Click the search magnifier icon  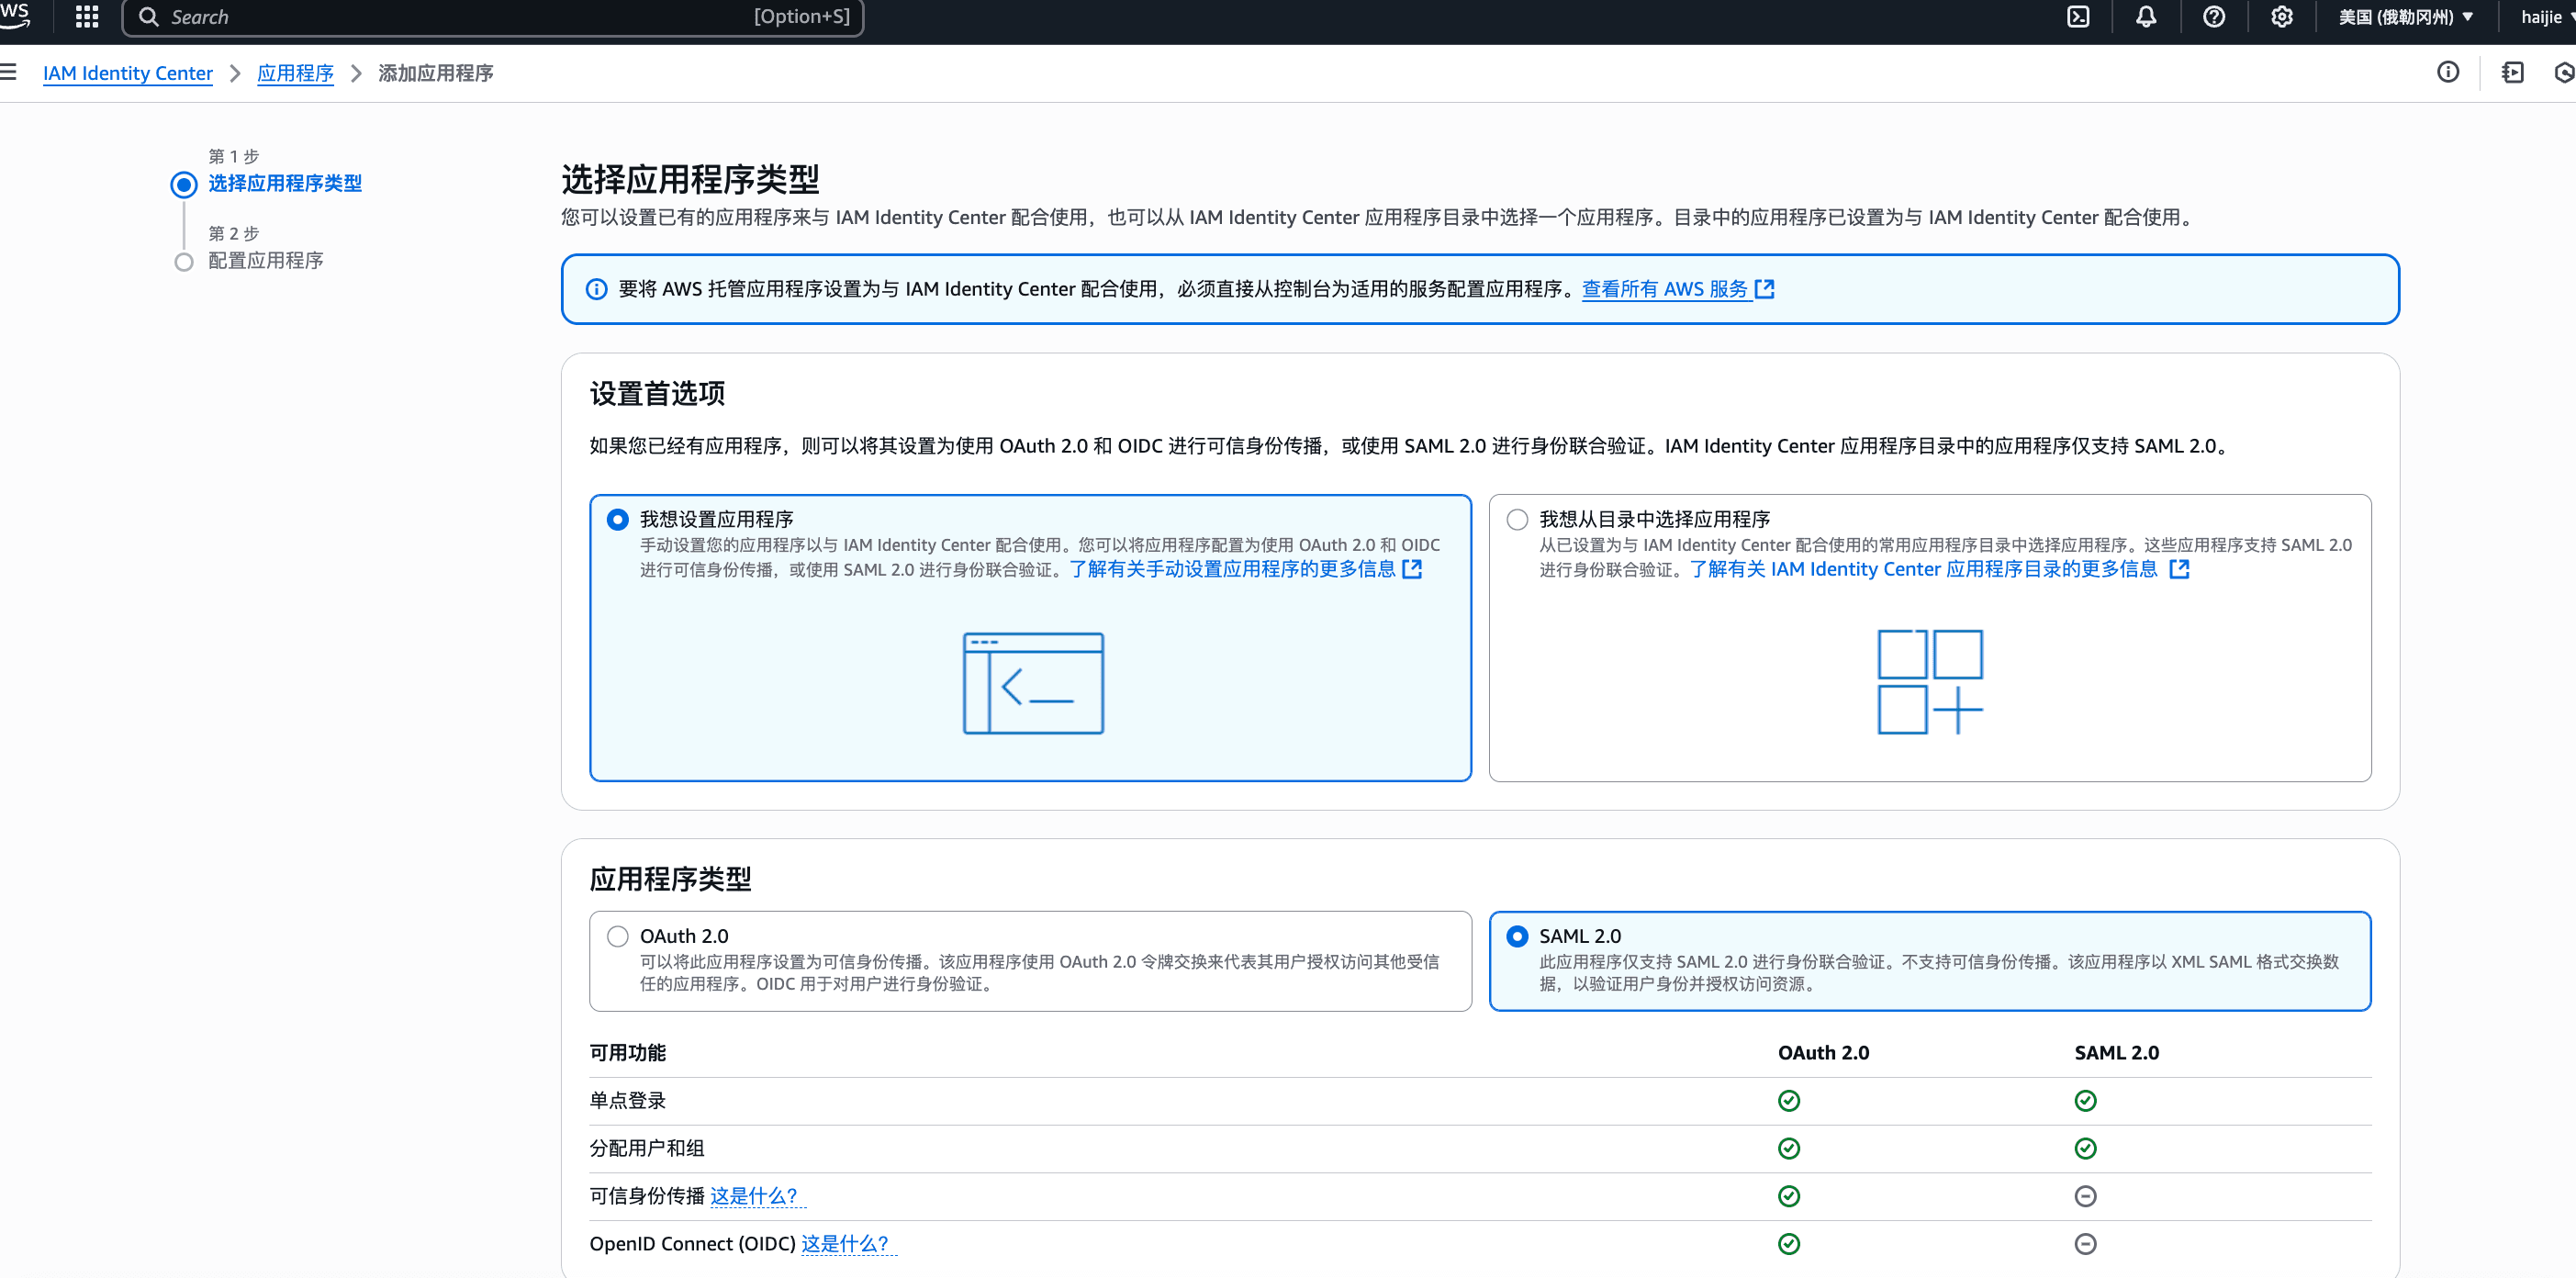click(149, 17)
